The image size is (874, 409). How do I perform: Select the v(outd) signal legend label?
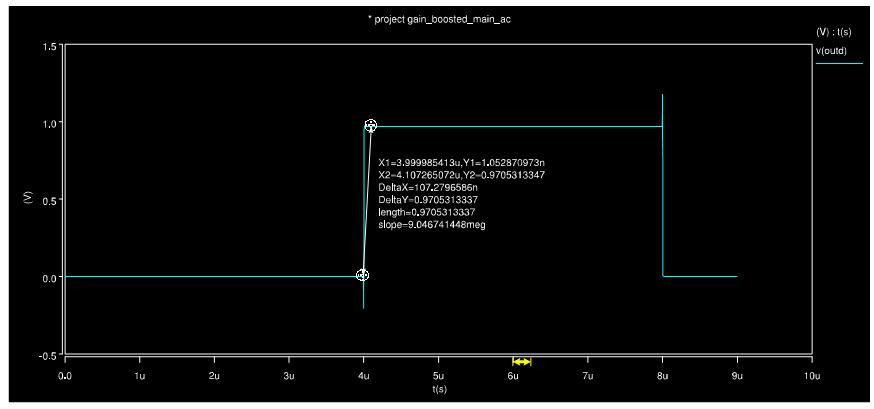click(x=831, y=51)
